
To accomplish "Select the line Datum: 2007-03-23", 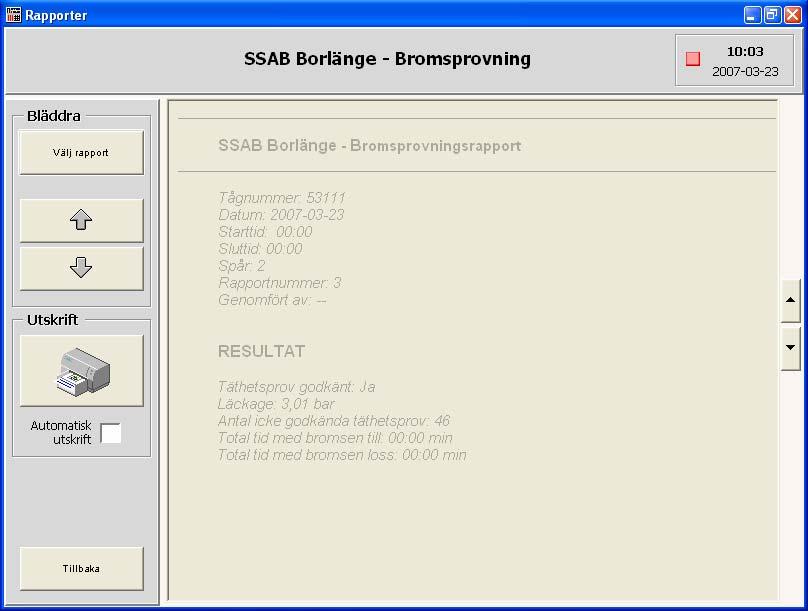I will tap(281, 215).
